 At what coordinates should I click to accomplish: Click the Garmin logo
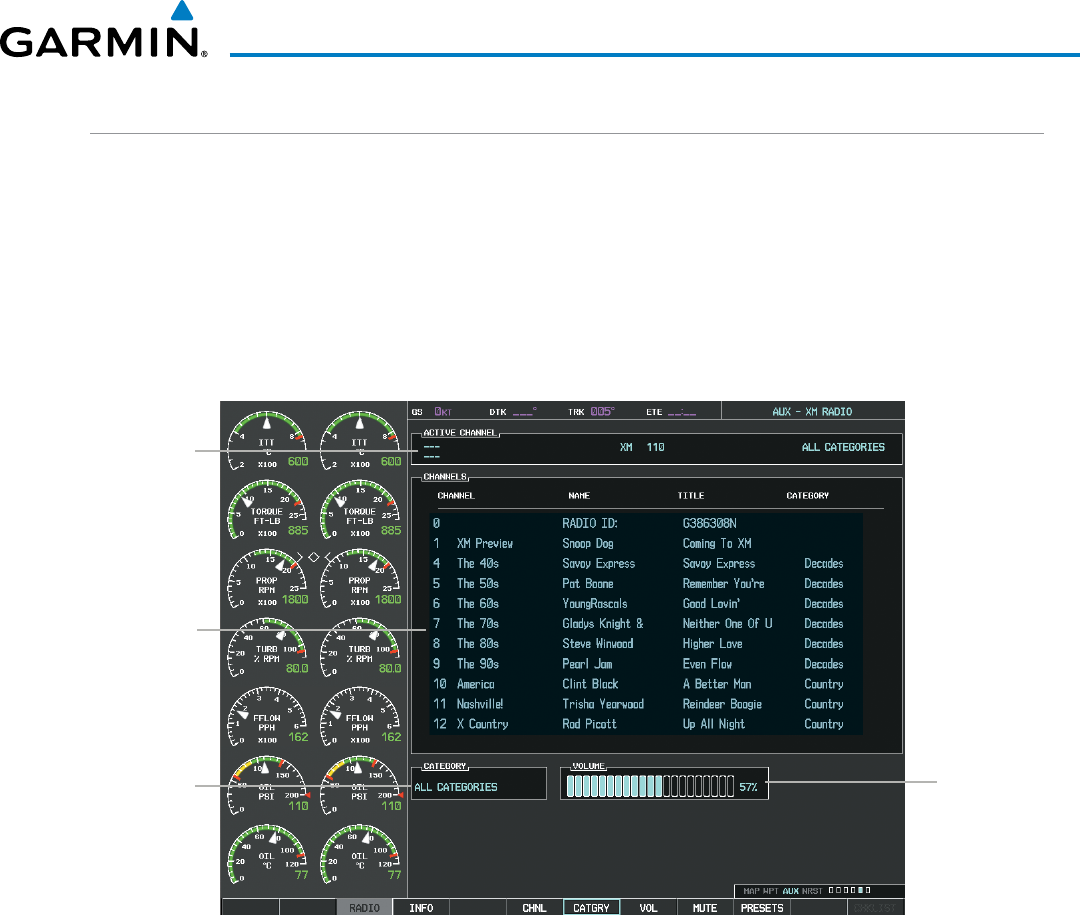tap(103, 31)
